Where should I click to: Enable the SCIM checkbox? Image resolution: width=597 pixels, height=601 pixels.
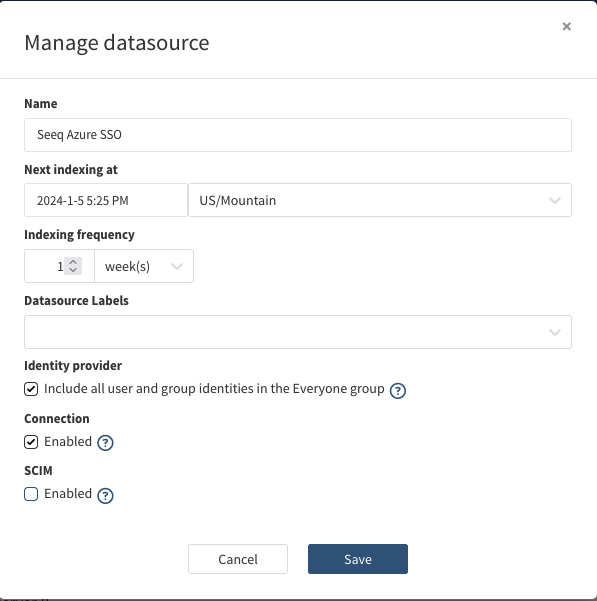[31, 494]
